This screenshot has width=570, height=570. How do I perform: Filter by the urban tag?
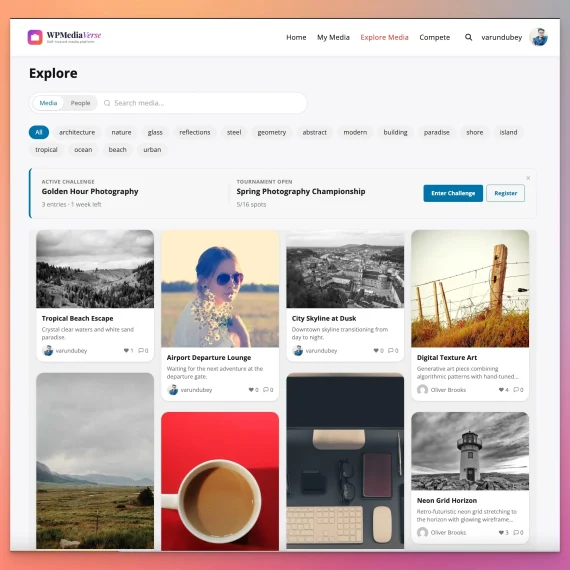click(x=152, y=150)
